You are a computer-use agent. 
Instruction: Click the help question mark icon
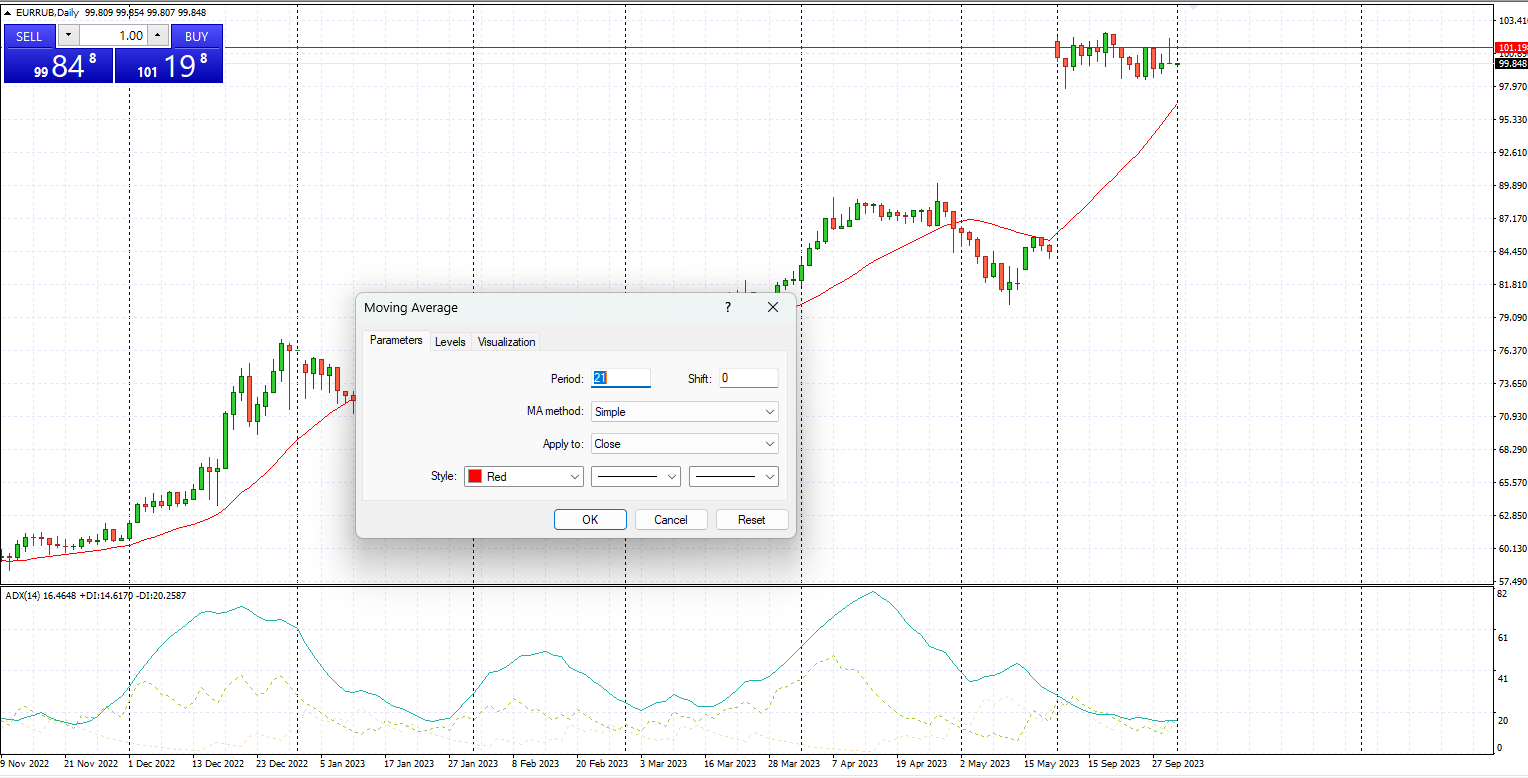pos(727,308)
